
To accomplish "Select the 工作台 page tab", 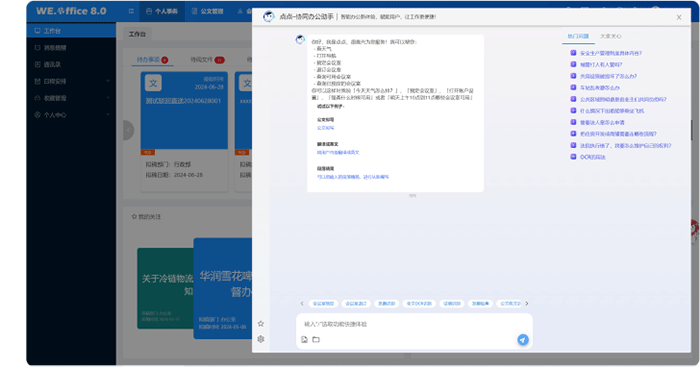I will click(x=137, y=34).
